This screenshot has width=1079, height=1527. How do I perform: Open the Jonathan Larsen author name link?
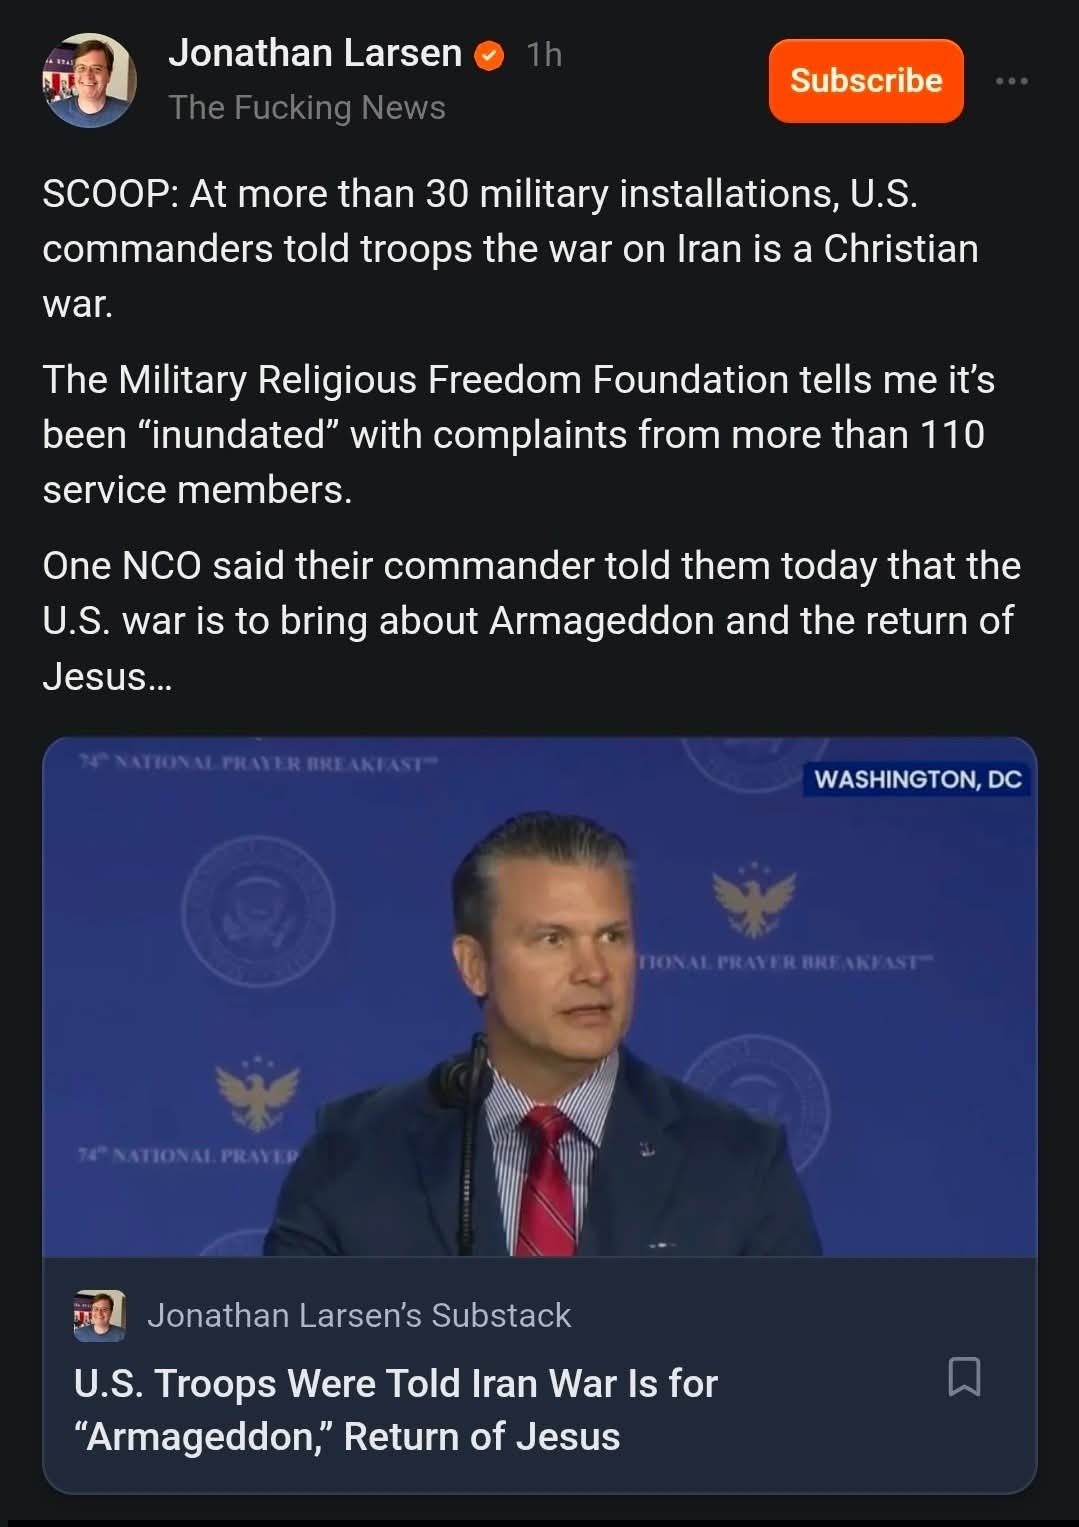315,53
